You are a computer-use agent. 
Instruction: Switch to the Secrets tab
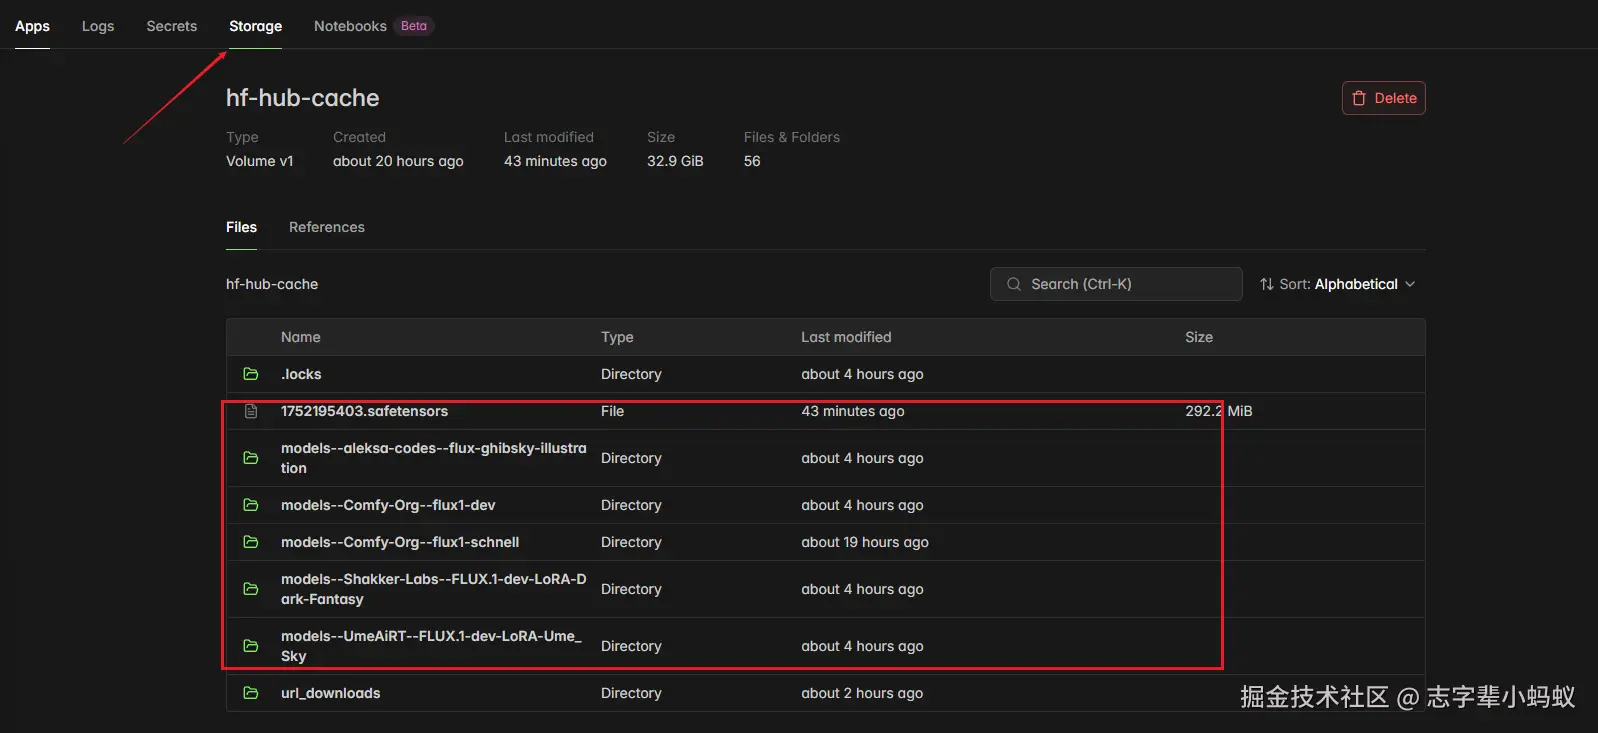172,26
